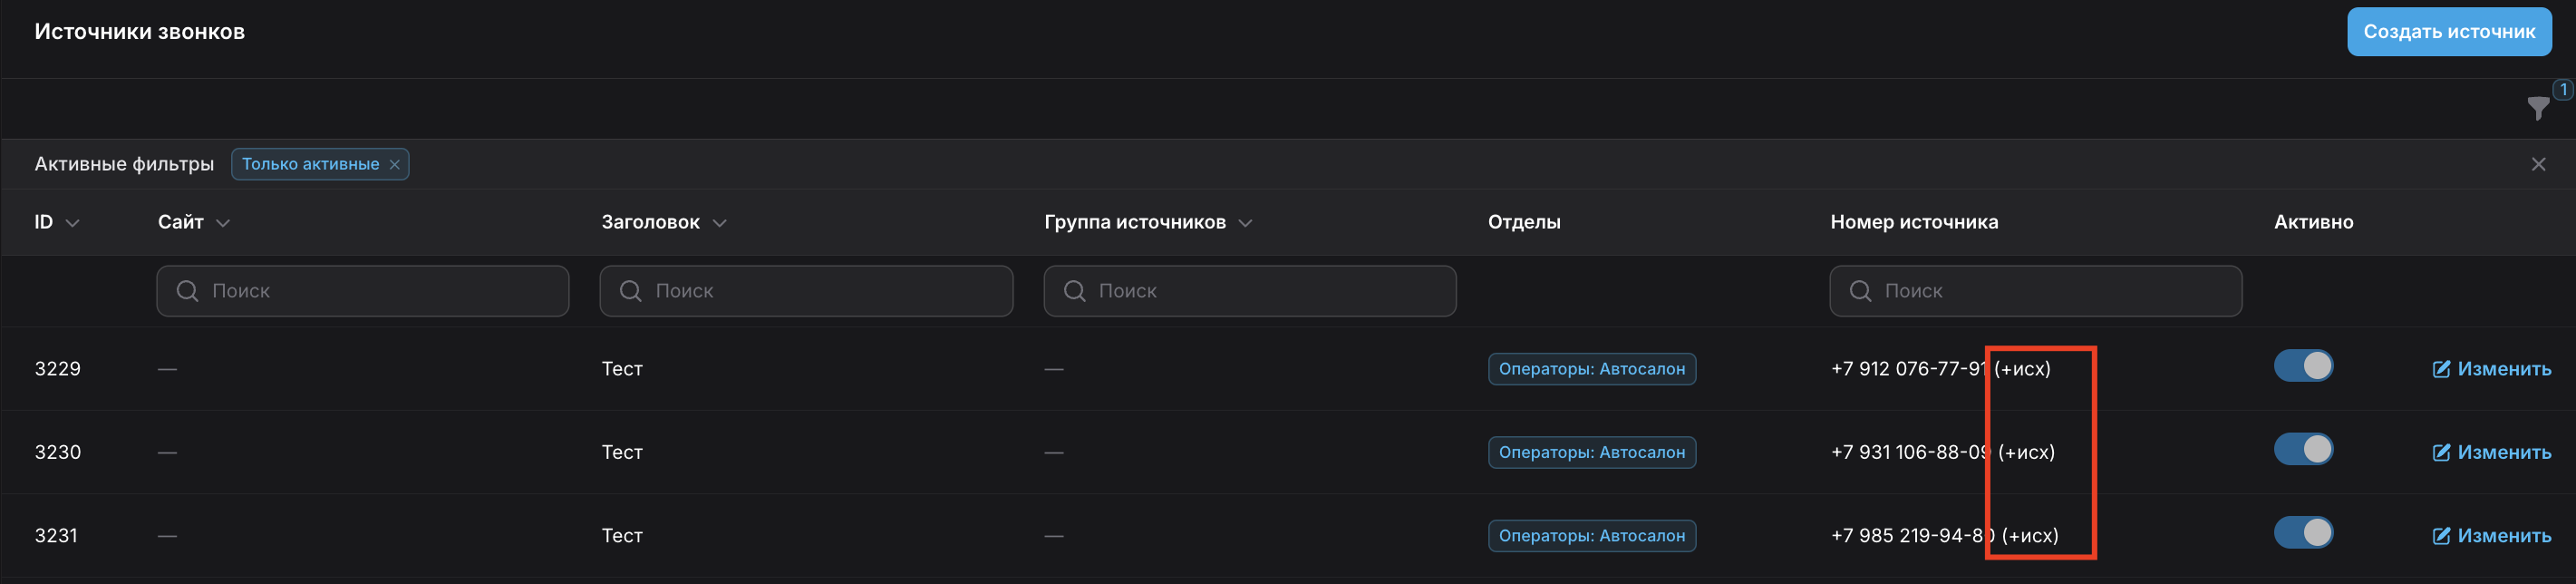Screen dimensions: 2576x584
Task: Click the edit icon for source 3229
Action: [x=2441, y=369]
